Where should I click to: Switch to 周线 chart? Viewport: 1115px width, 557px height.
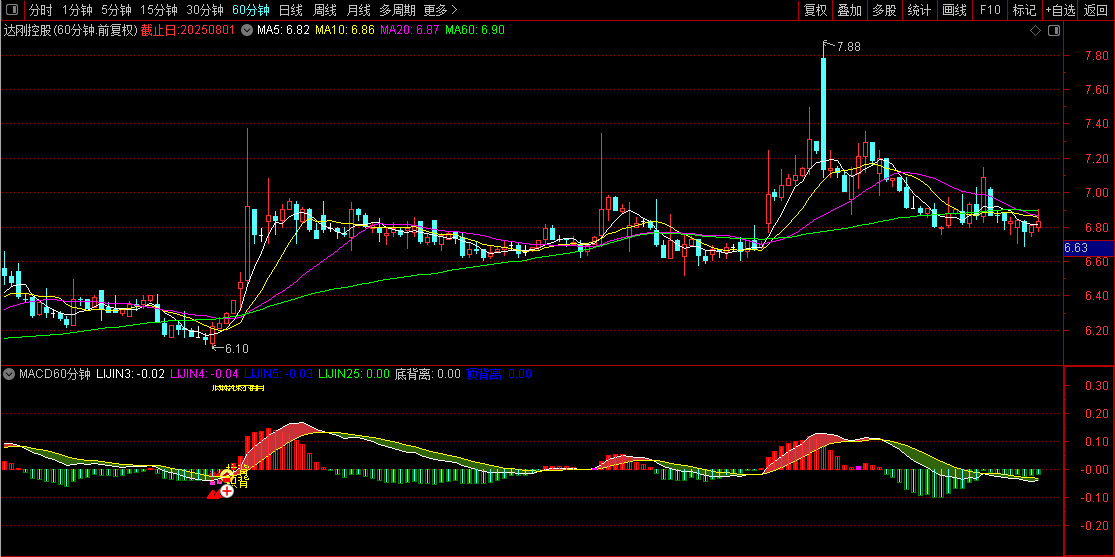(324, 10)
